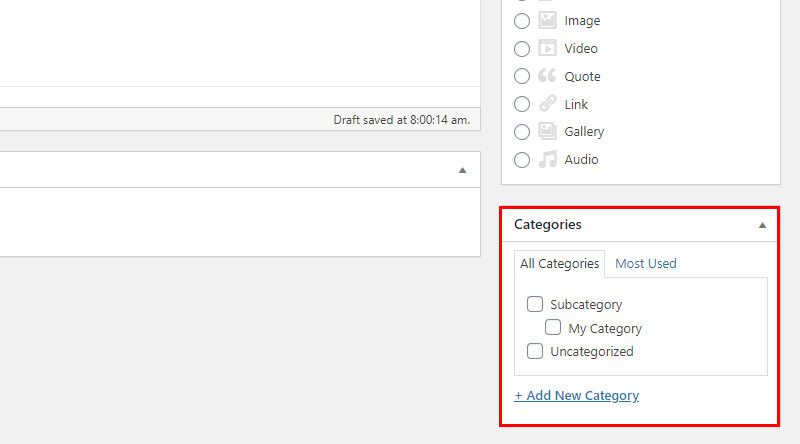Select the Audio format radio button
Screen dimensions: 800x444
tap(522, 160)
